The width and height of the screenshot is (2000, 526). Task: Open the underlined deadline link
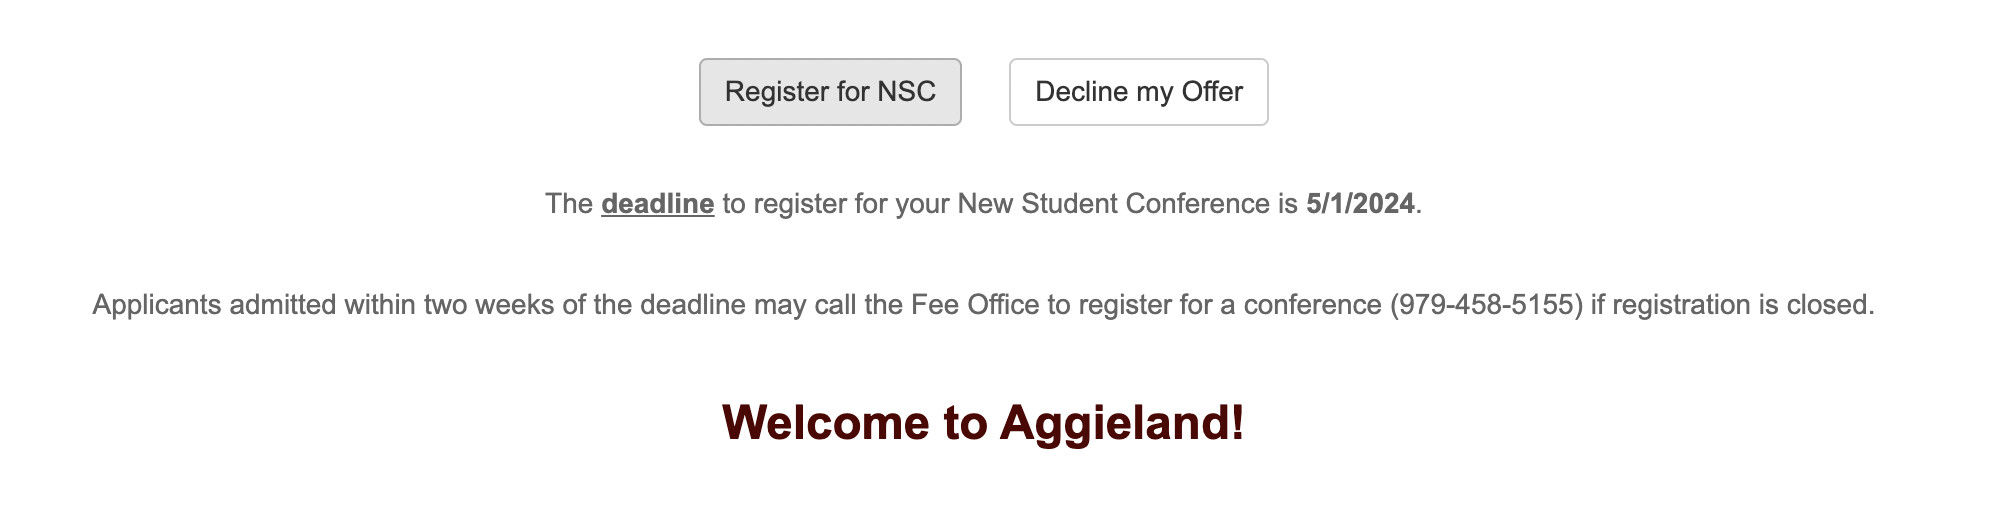(x=657, y=204)
